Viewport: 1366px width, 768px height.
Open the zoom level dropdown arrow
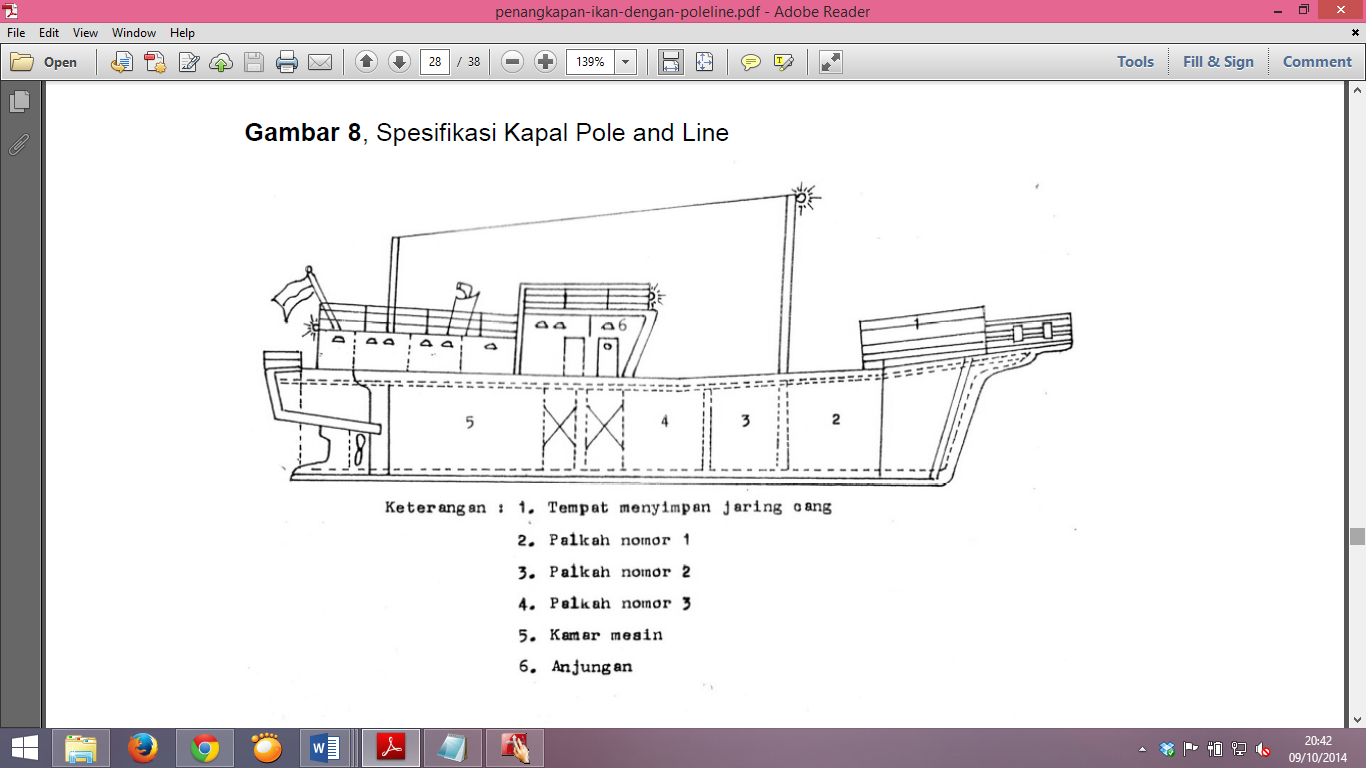(626, 62)
